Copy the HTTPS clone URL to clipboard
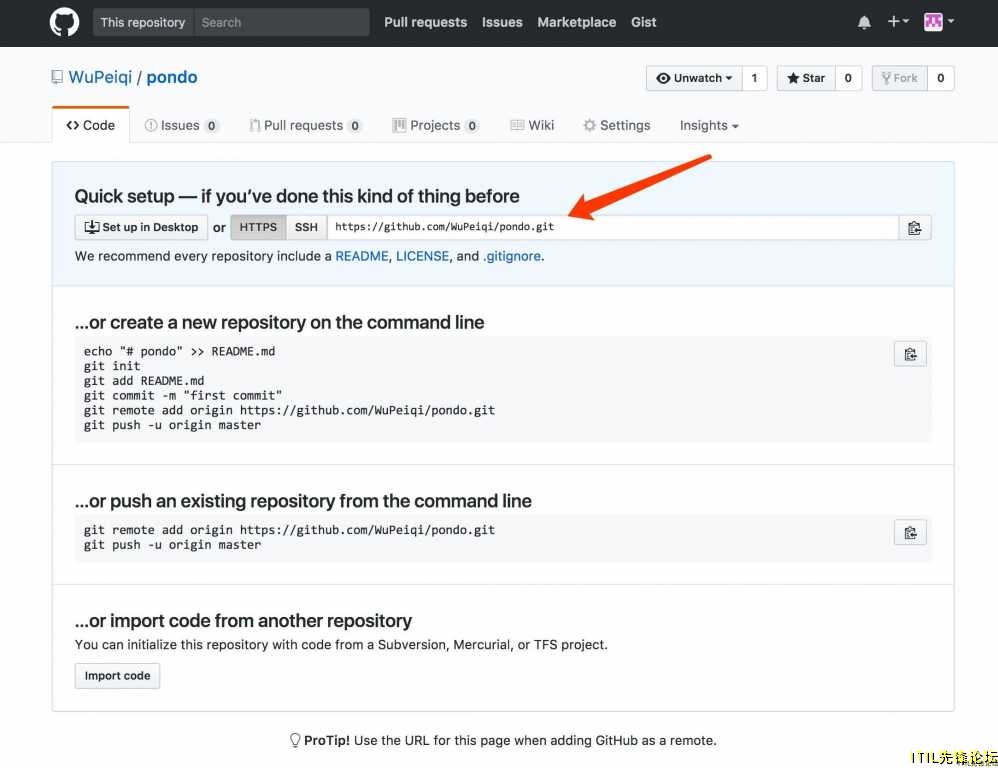Image resolution: width=998 pixels, height=768 pixels. (915, 228)
